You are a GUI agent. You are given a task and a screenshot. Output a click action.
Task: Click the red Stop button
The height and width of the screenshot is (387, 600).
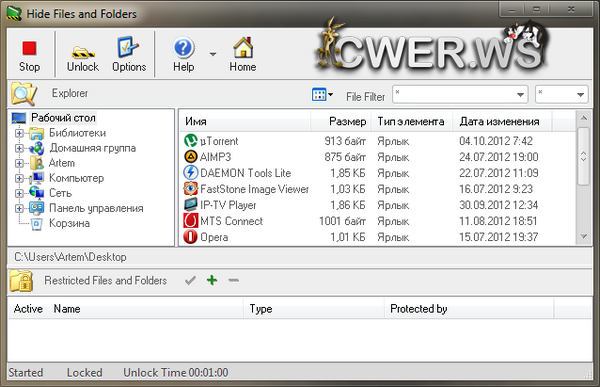pos(29,55)
